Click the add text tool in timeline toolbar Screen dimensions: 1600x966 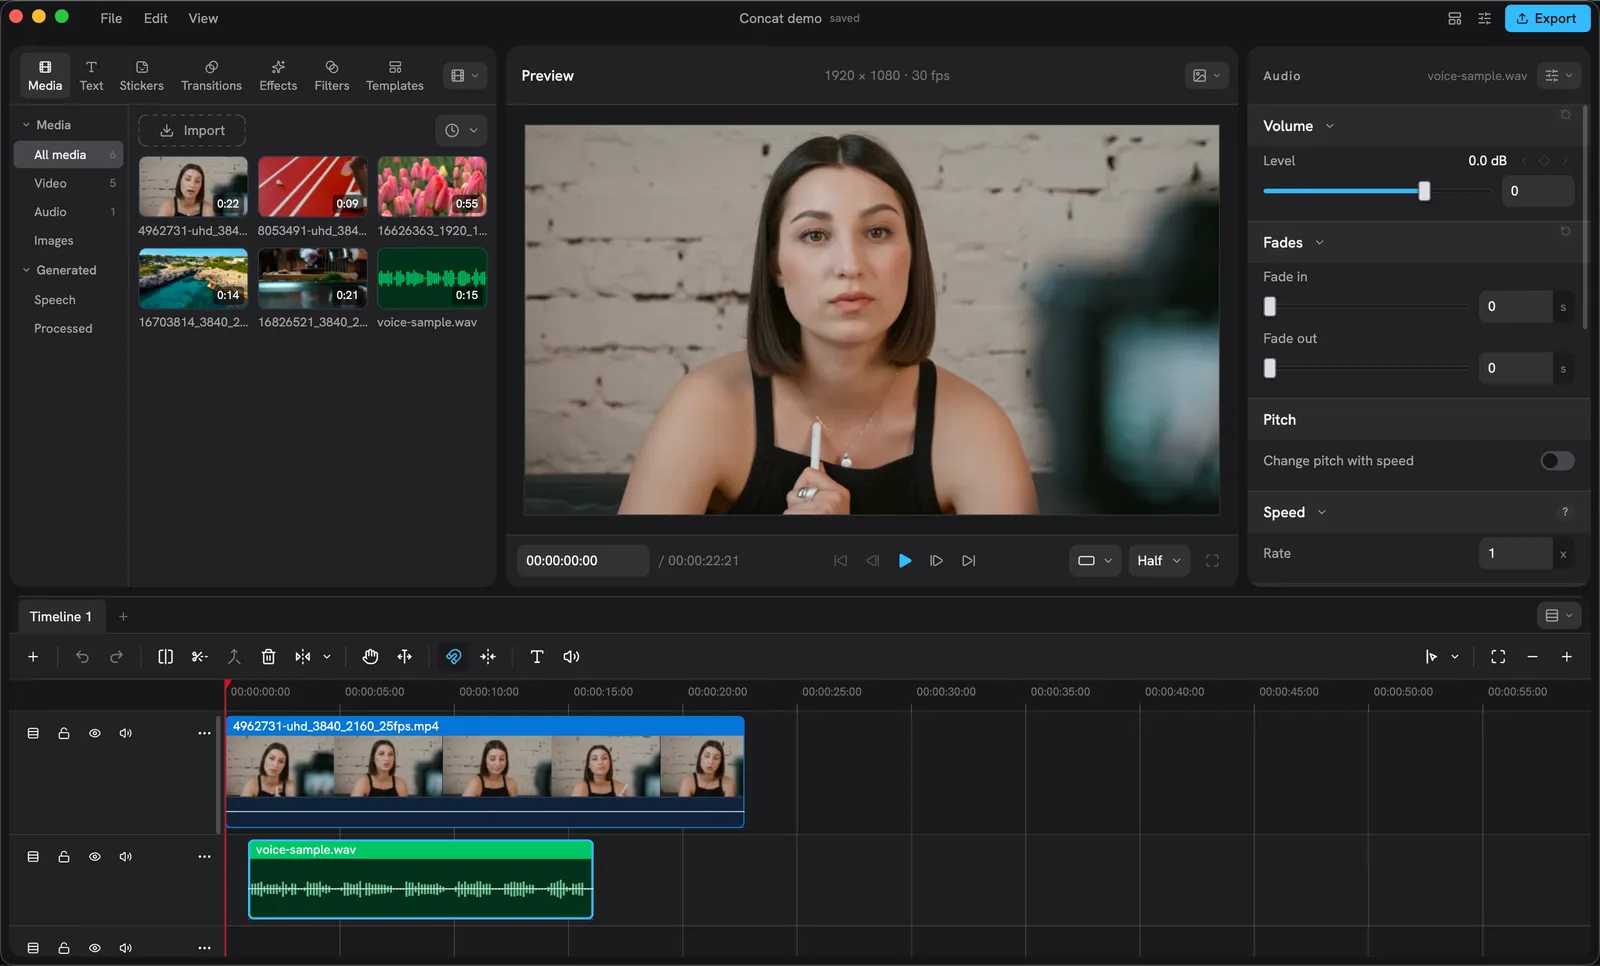click(537, 657)
